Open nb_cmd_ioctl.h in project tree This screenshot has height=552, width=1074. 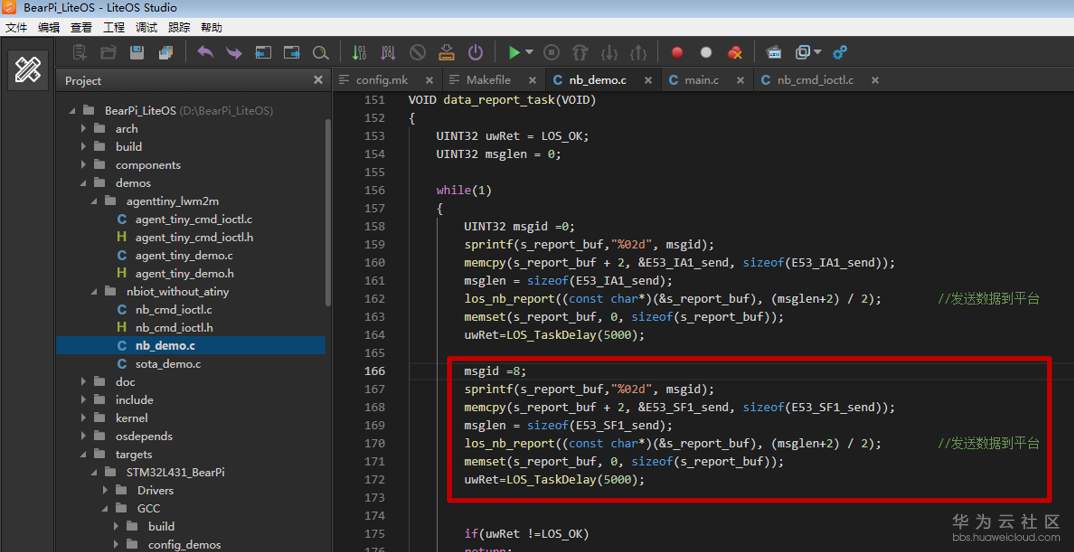tap(174, 327)
